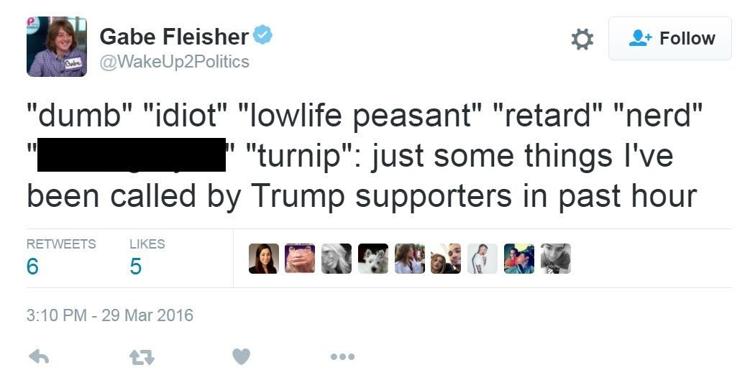Click the reply arrow icon
This screenshot has height=375, width=750.
coord(39,356)
